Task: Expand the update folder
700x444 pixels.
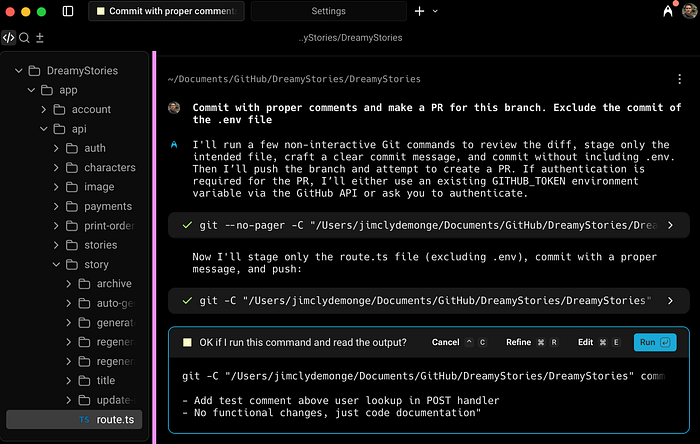Action: click(69, 400)
